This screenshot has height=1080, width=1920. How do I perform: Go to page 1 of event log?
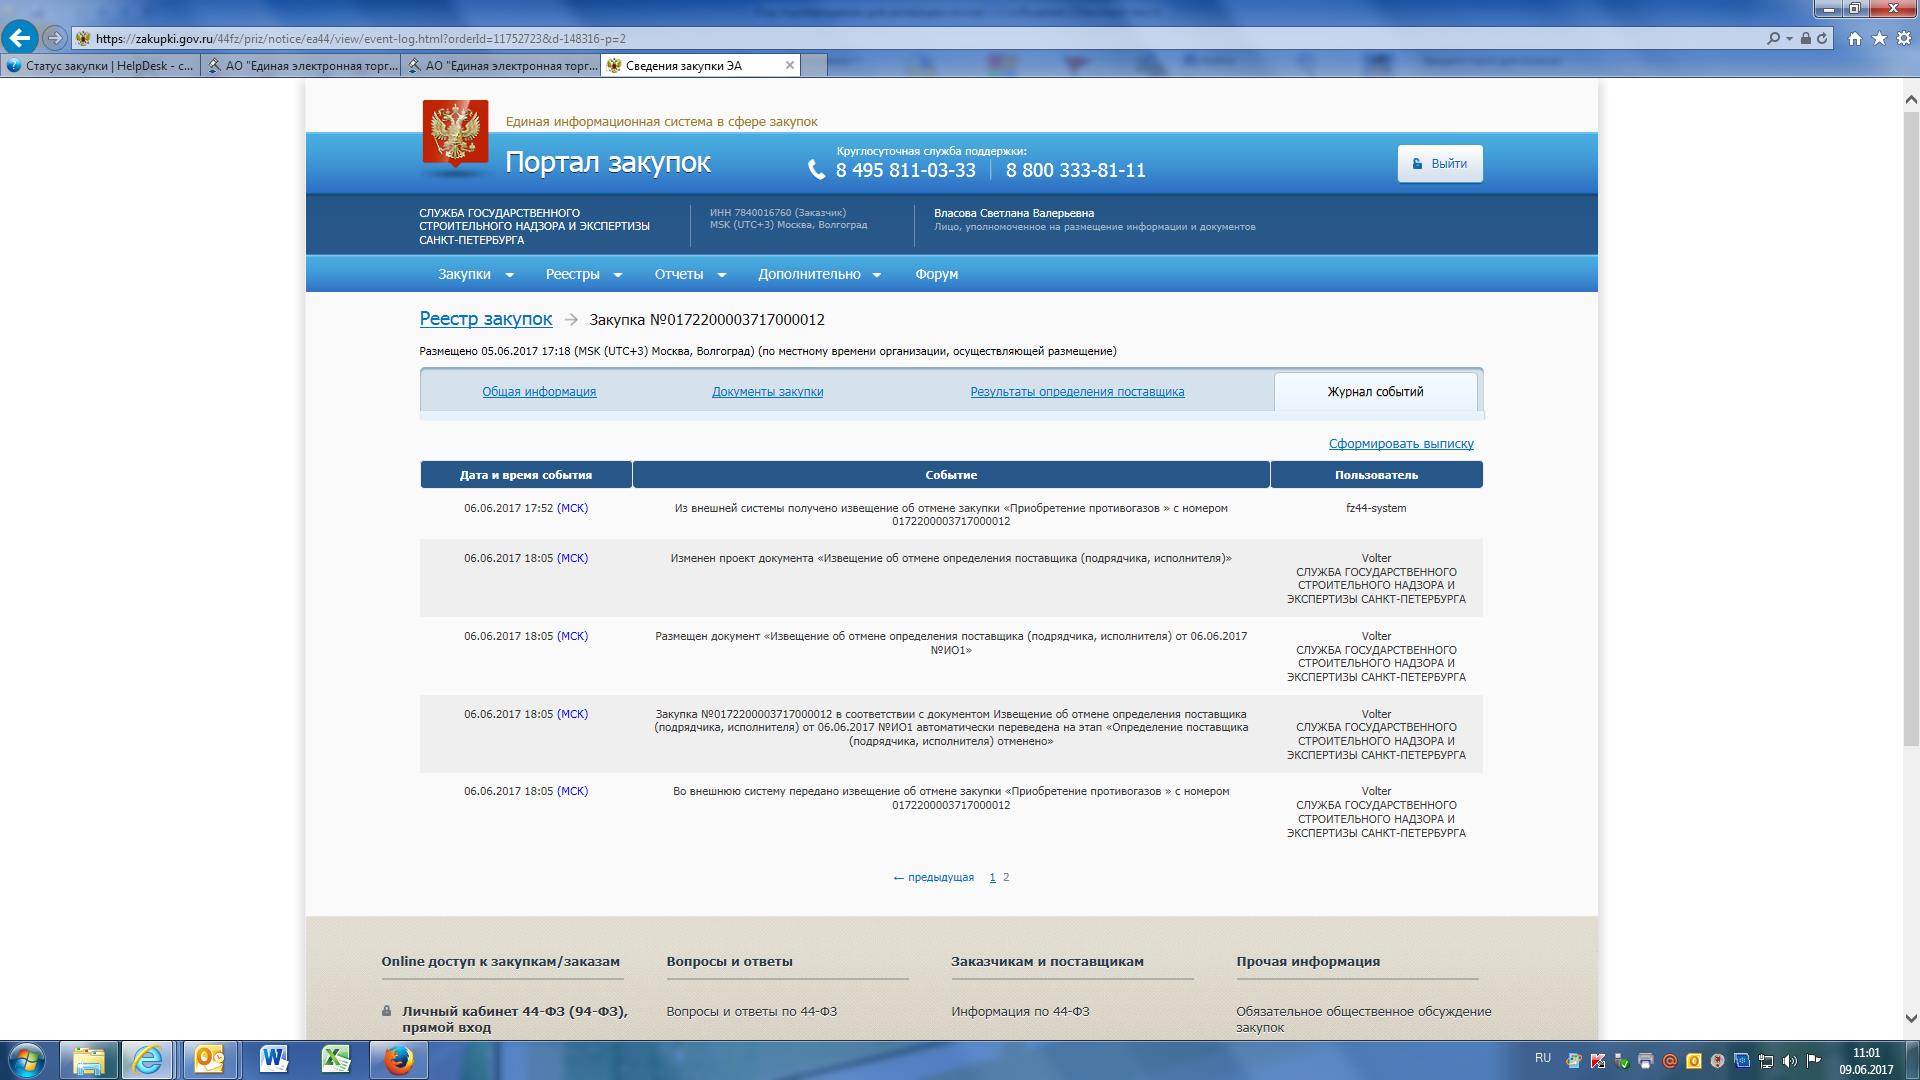pos(992,878)
